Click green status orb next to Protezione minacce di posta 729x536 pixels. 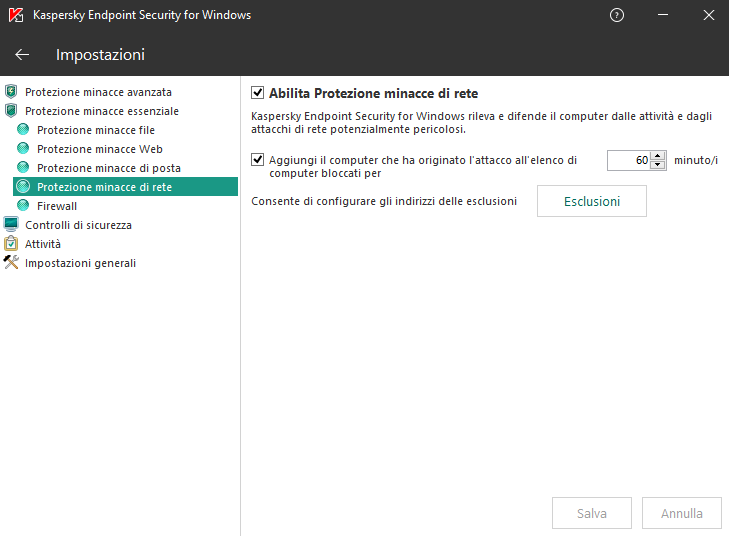pyautogui.click(x=23, y=167)
